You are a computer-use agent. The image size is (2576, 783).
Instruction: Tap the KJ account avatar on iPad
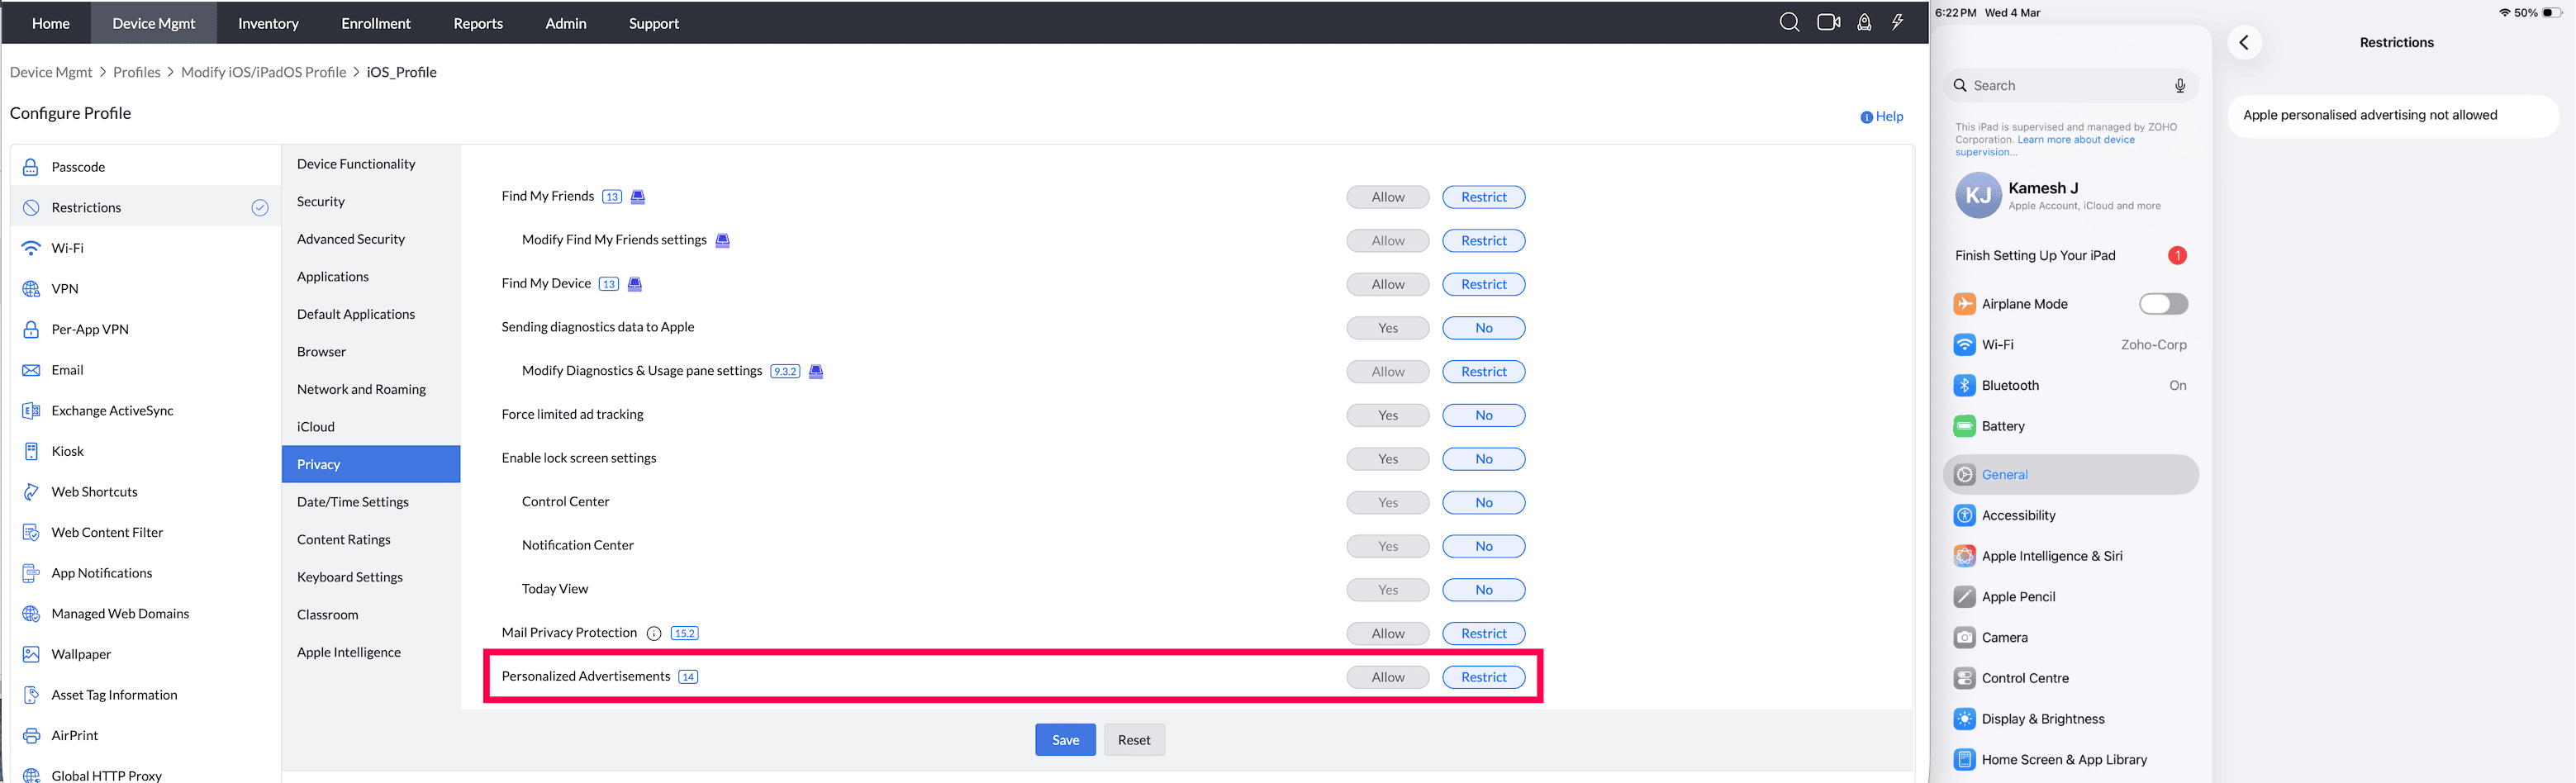coord(1977,195)
